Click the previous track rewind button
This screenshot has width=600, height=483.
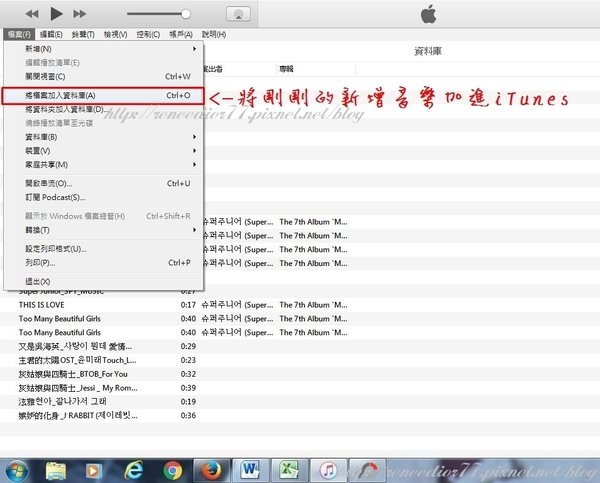pyautogui.click(x=32, y=14)
